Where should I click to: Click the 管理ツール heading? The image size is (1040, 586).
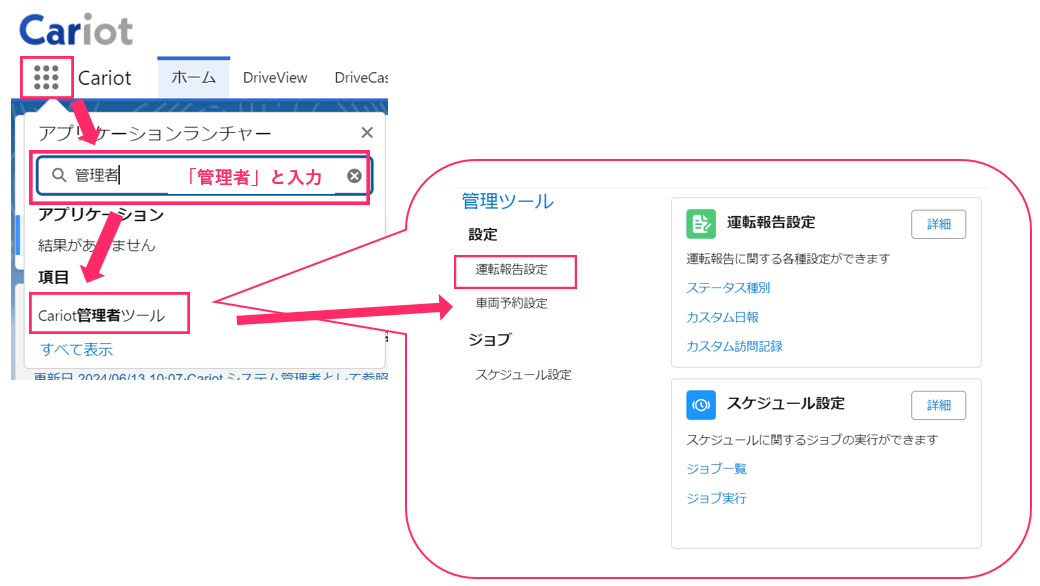pyautogui.click(x=507, y=201)
